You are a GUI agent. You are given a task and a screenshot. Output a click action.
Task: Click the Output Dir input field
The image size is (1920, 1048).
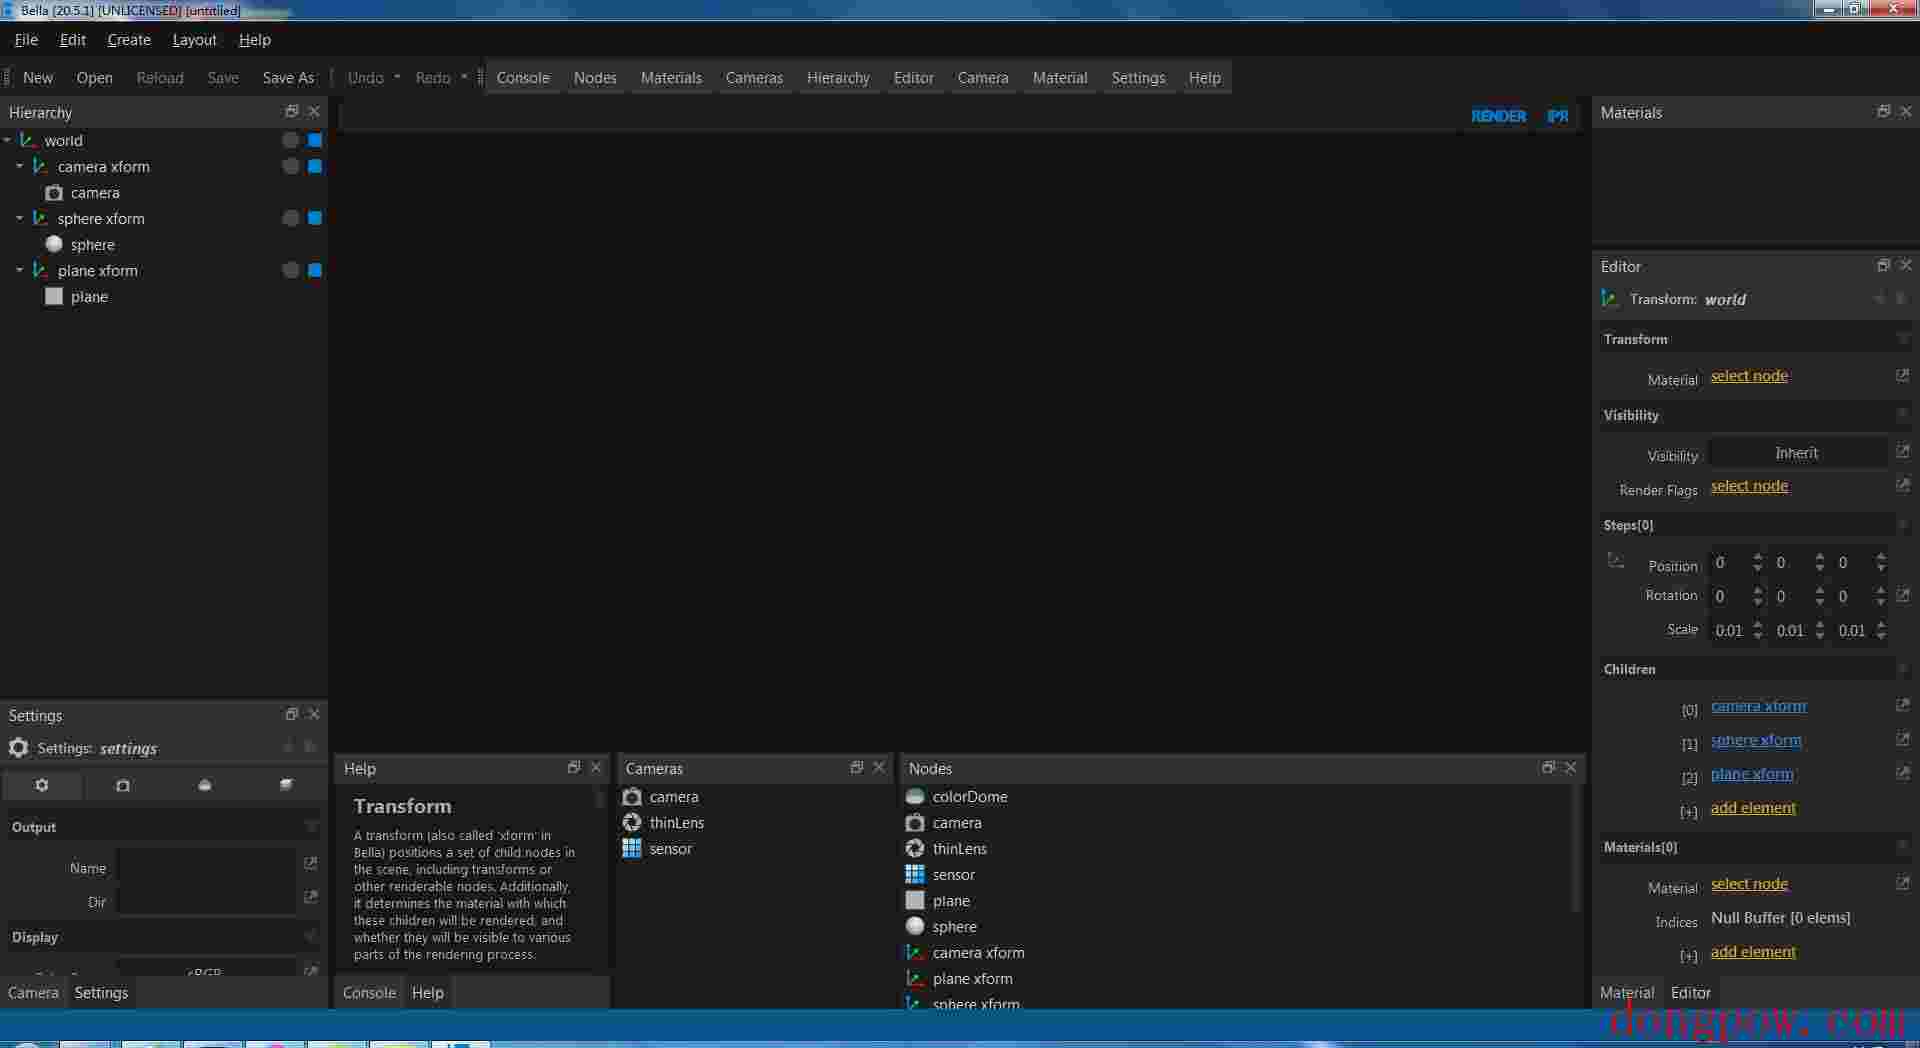[206, 900]
